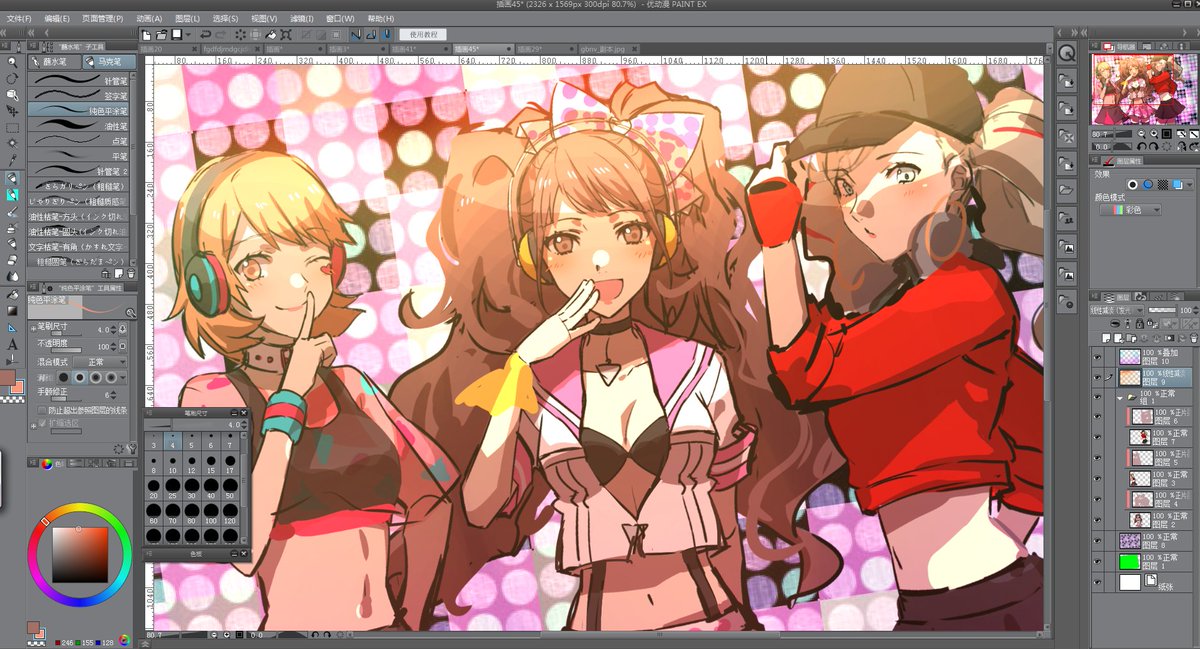Open the save icon dropdown arrow
This screenshot has height=649, width=1200.
(188, 35)
